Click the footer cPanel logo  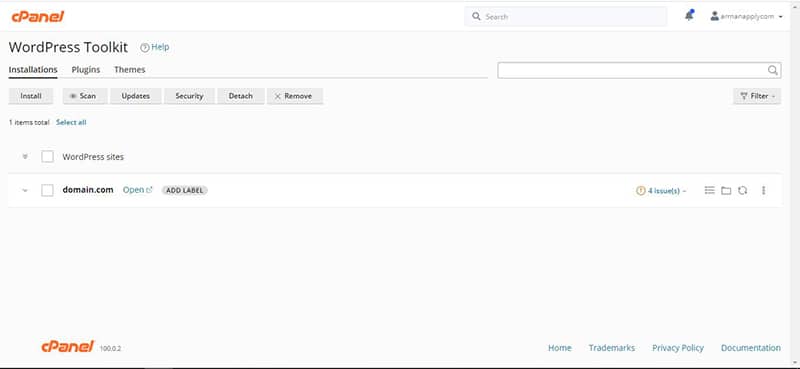pyautogui.click(x=68, y=347)
